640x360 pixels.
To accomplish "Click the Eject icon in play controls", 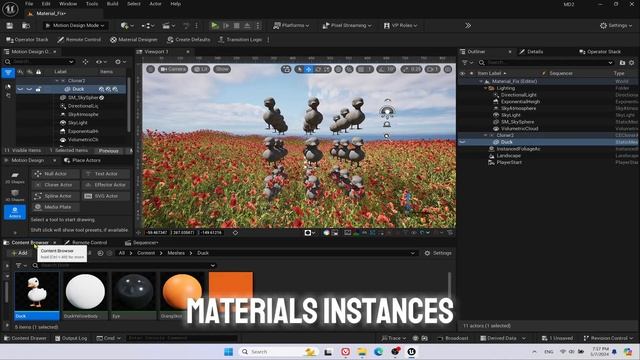I will click(247, 25).
